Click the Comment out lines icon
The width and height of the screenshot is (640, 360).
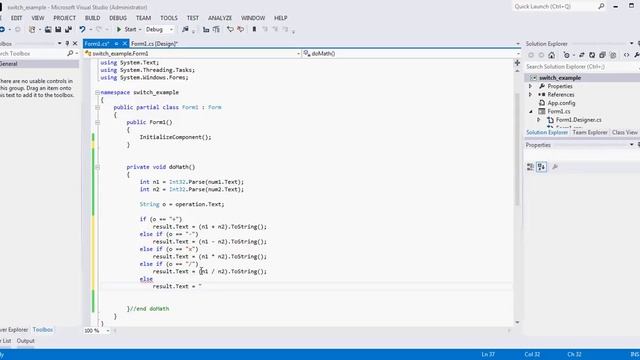point(230,29)
